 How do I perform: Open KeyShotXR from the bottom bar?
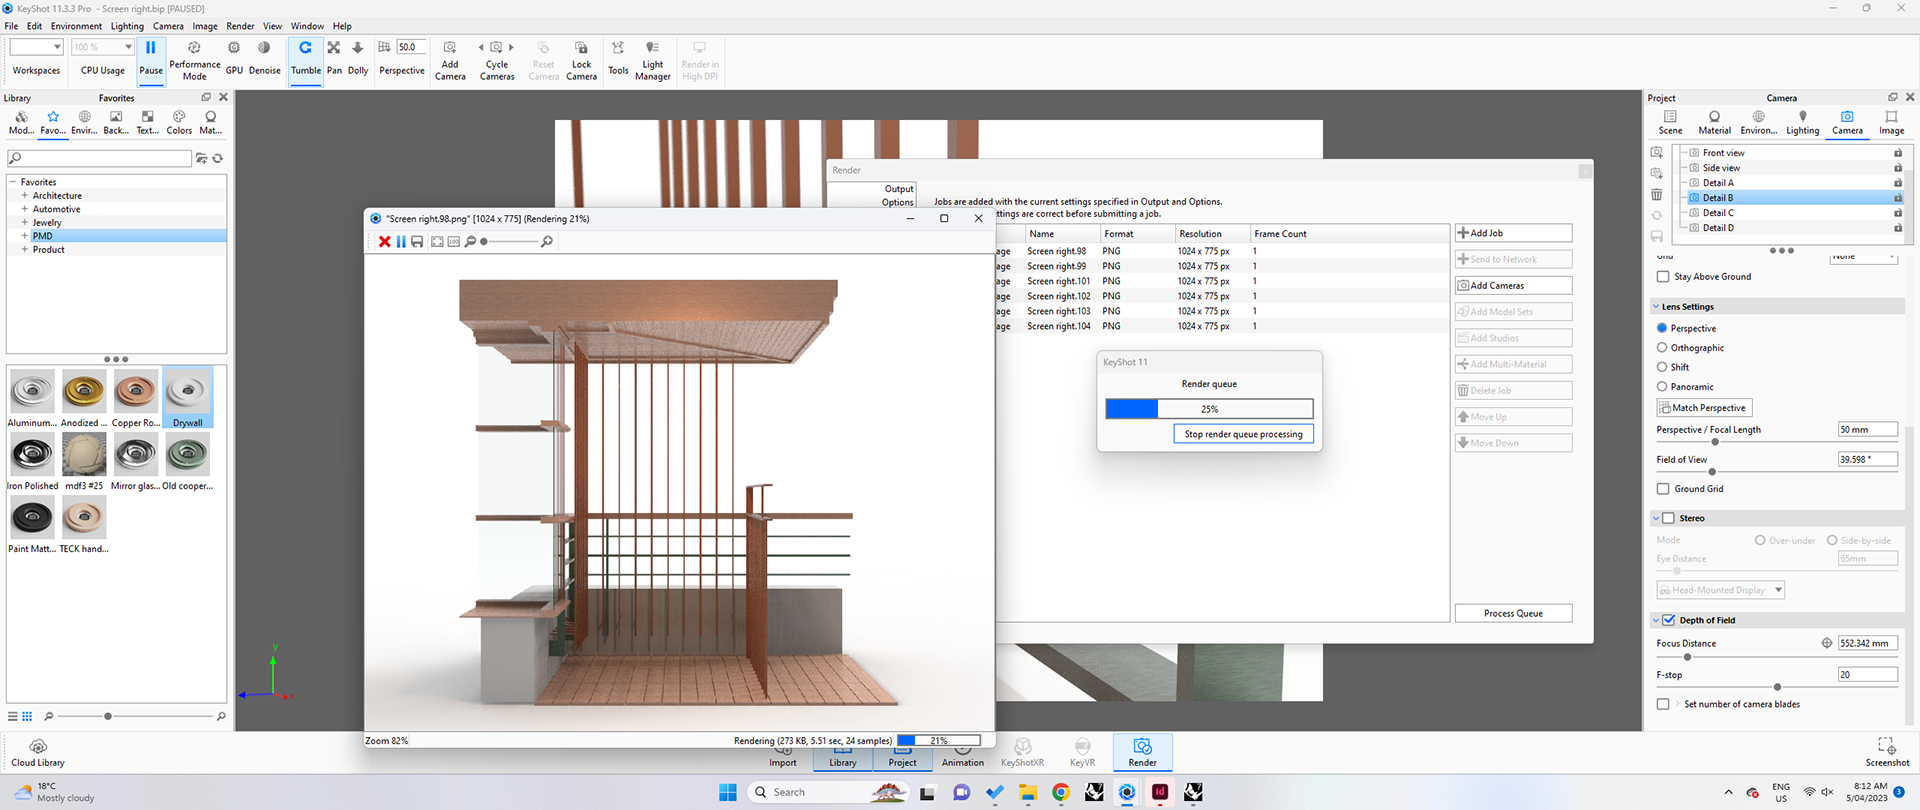(x=1022, y=753)
